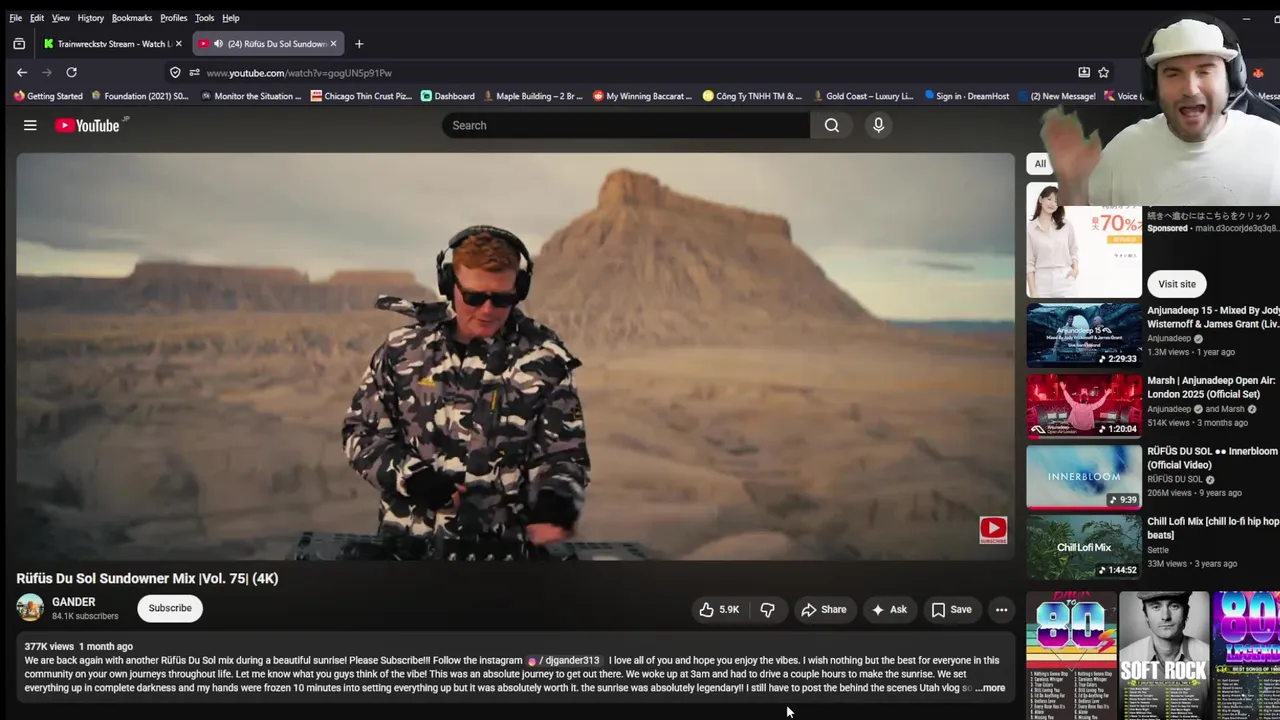Viewport: 1280px width, 720px height.
Task: Click the Subscribe button for GANDER
Action: pos(170,608)
